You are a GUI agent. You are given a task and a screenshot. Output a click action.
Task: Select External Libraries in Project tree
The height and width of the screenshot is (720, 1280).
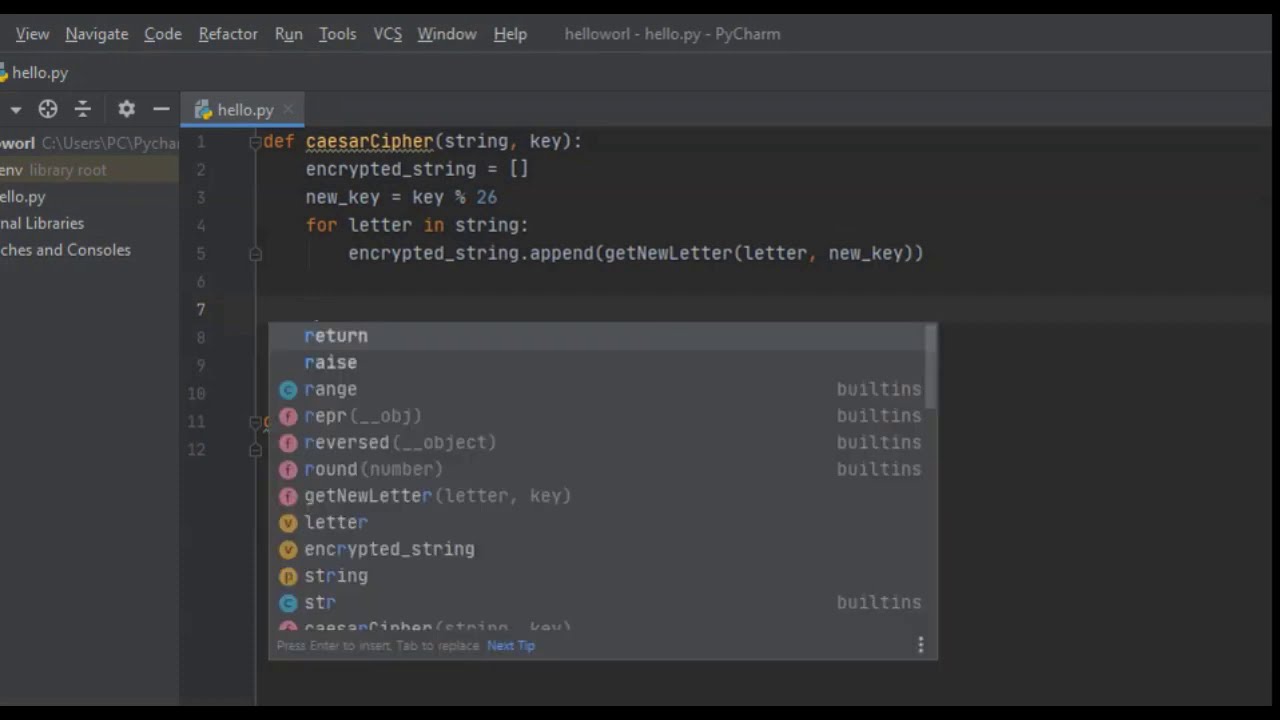[42, 223]
